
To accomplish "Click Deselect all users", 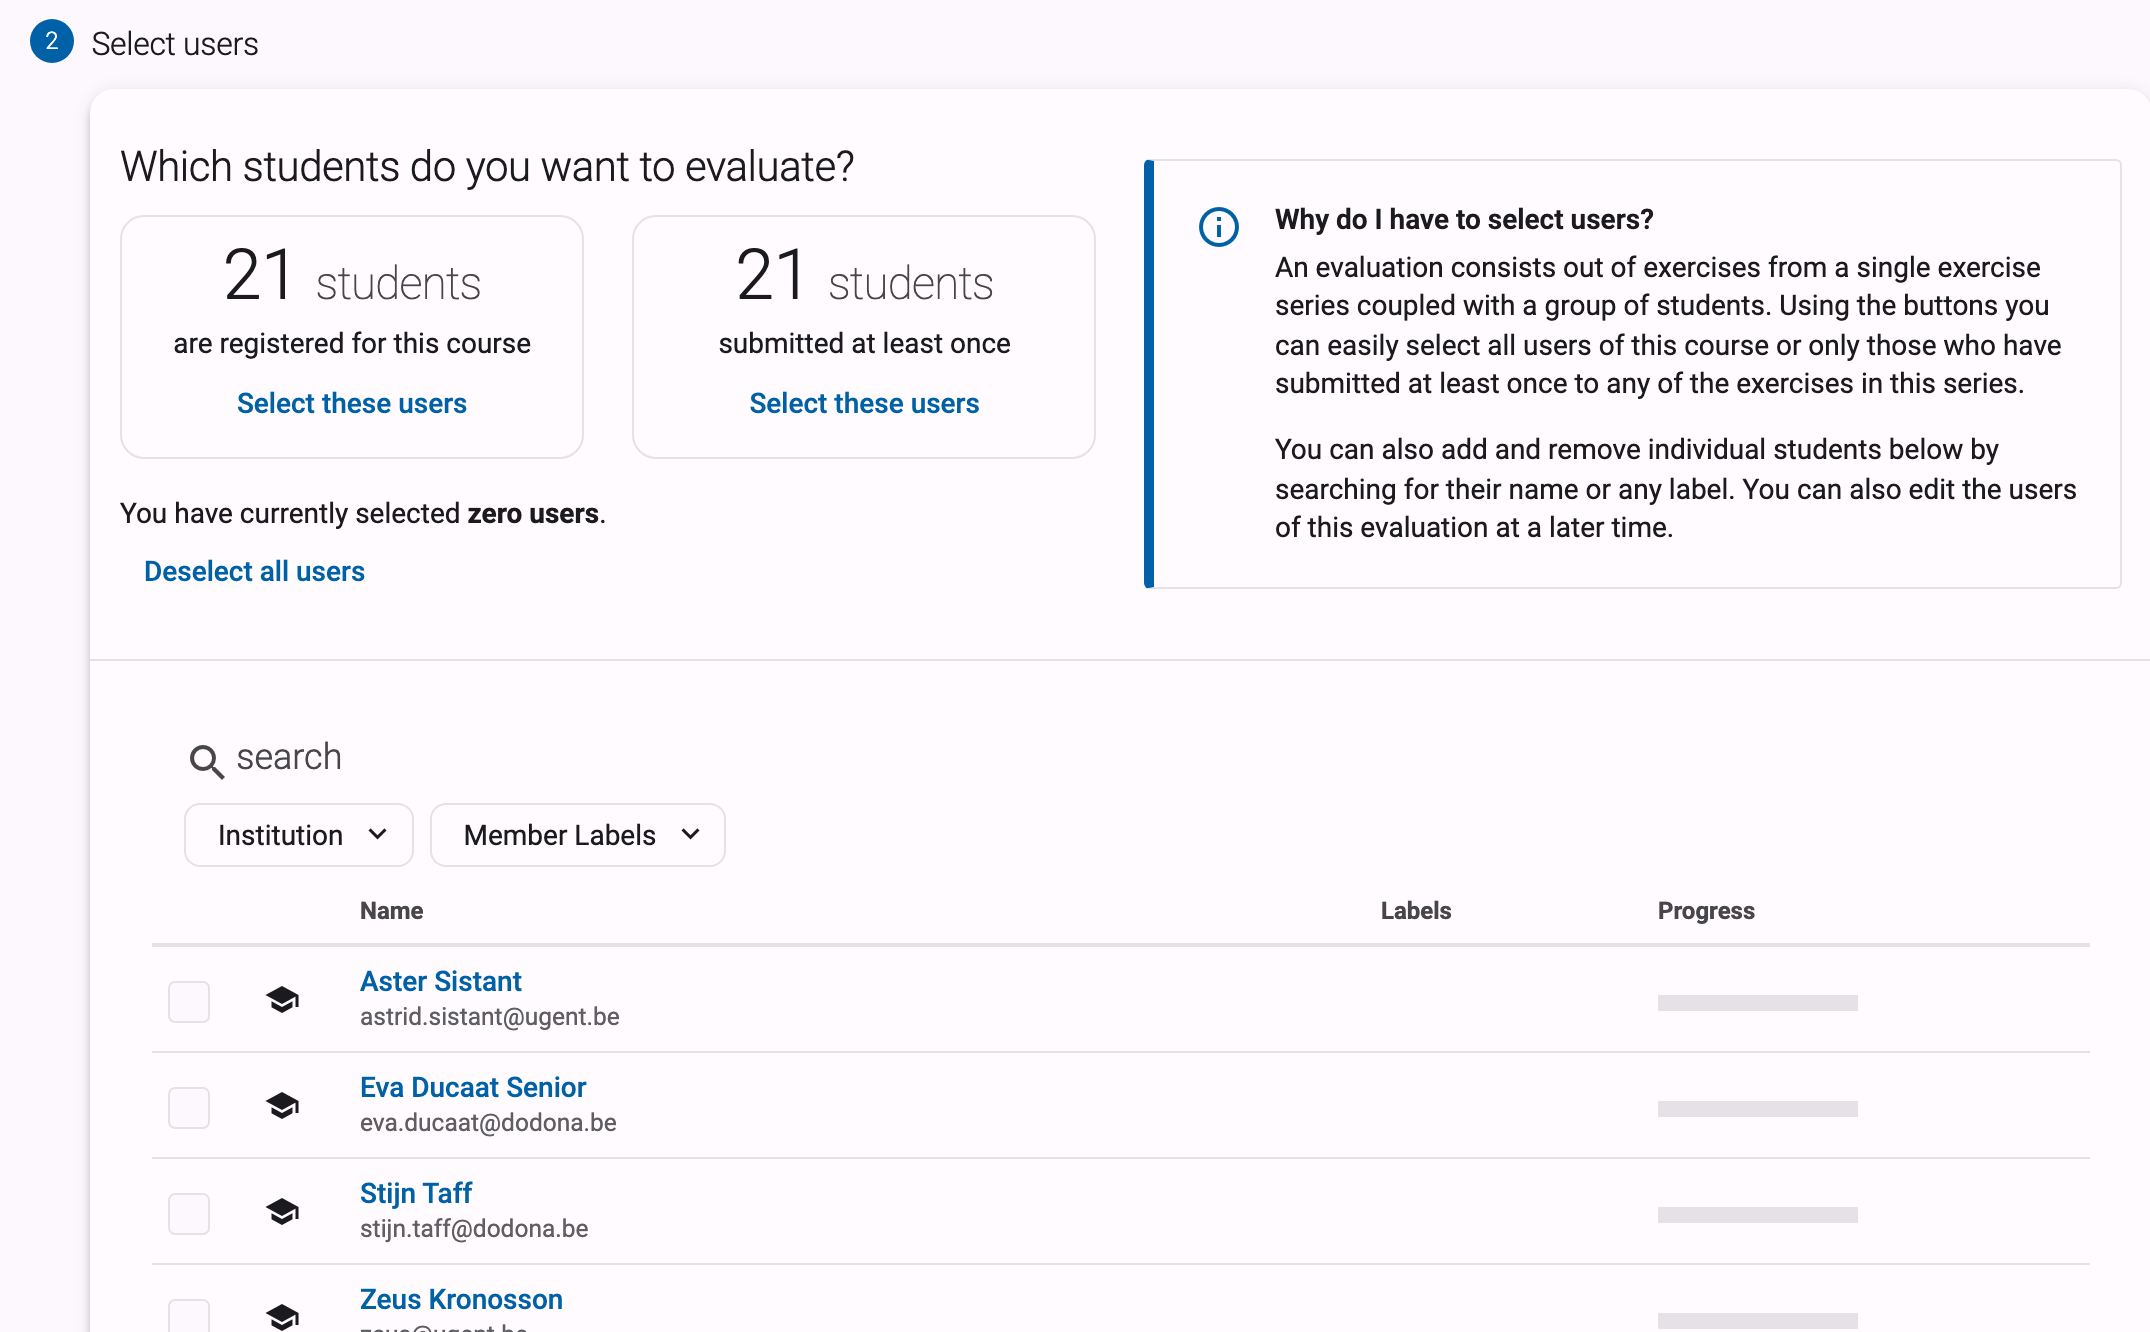I will point(254,571).
